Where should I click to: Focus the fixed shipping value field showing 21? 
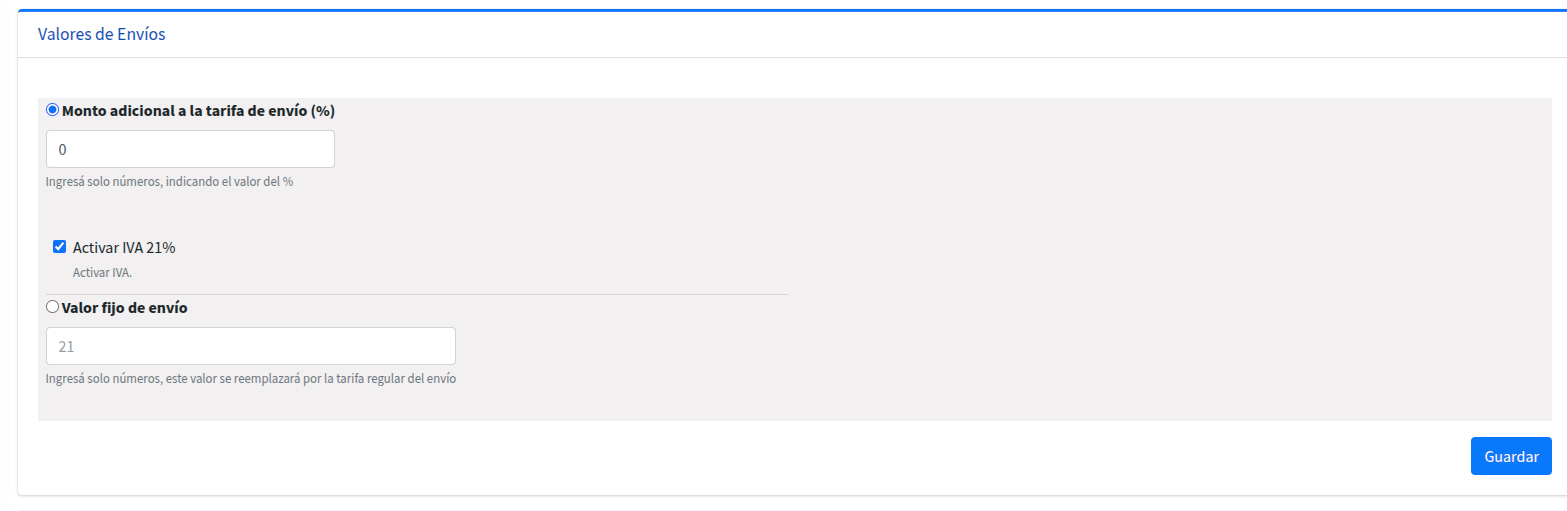click(251, 346)
